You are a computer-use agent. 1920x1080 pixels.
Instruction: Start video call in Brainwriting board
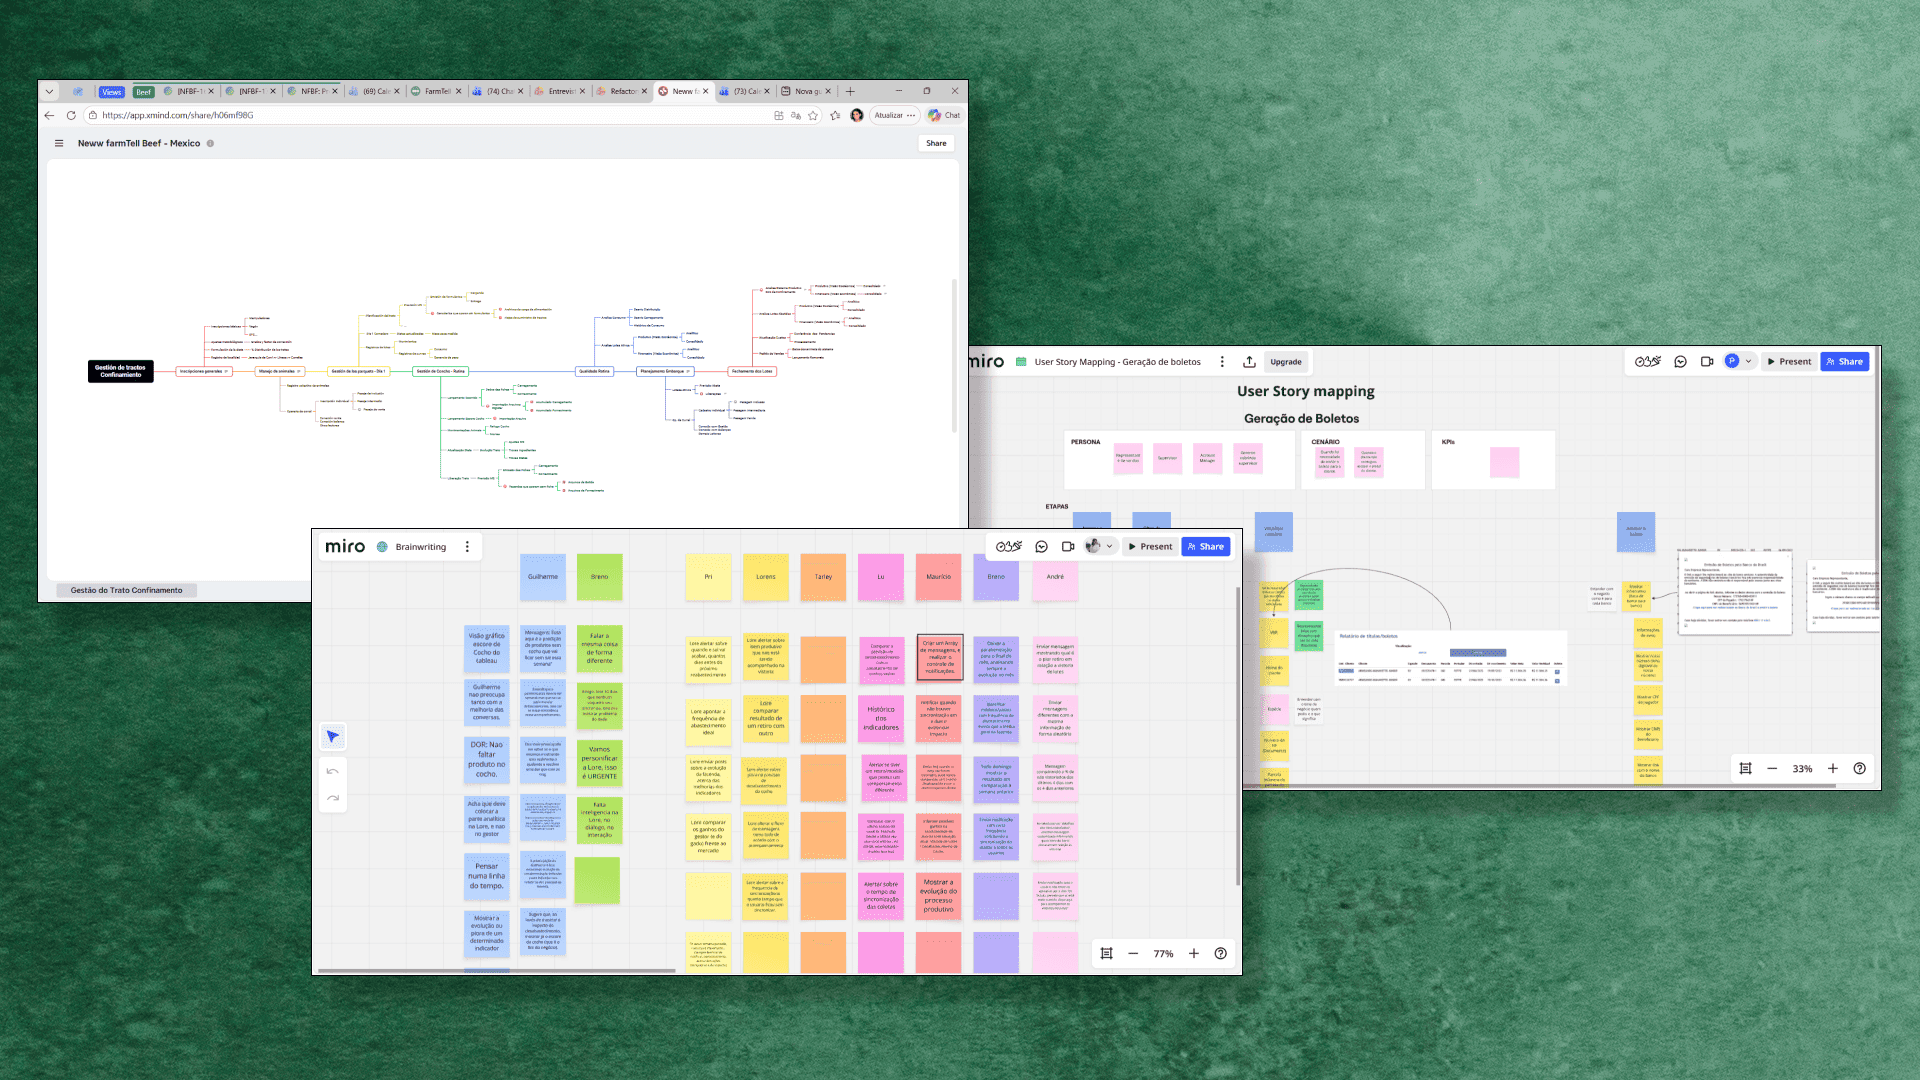click(1068, 547)
